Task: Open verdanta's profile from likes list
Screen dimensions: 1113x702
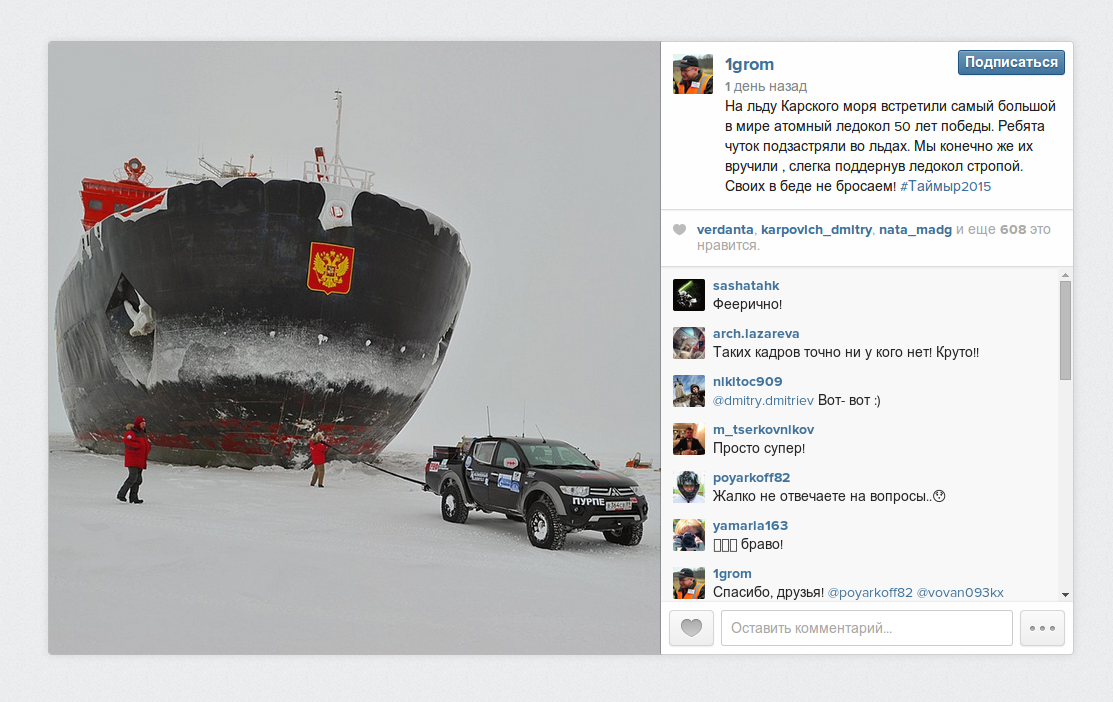Action: click(x=725, y=229)
